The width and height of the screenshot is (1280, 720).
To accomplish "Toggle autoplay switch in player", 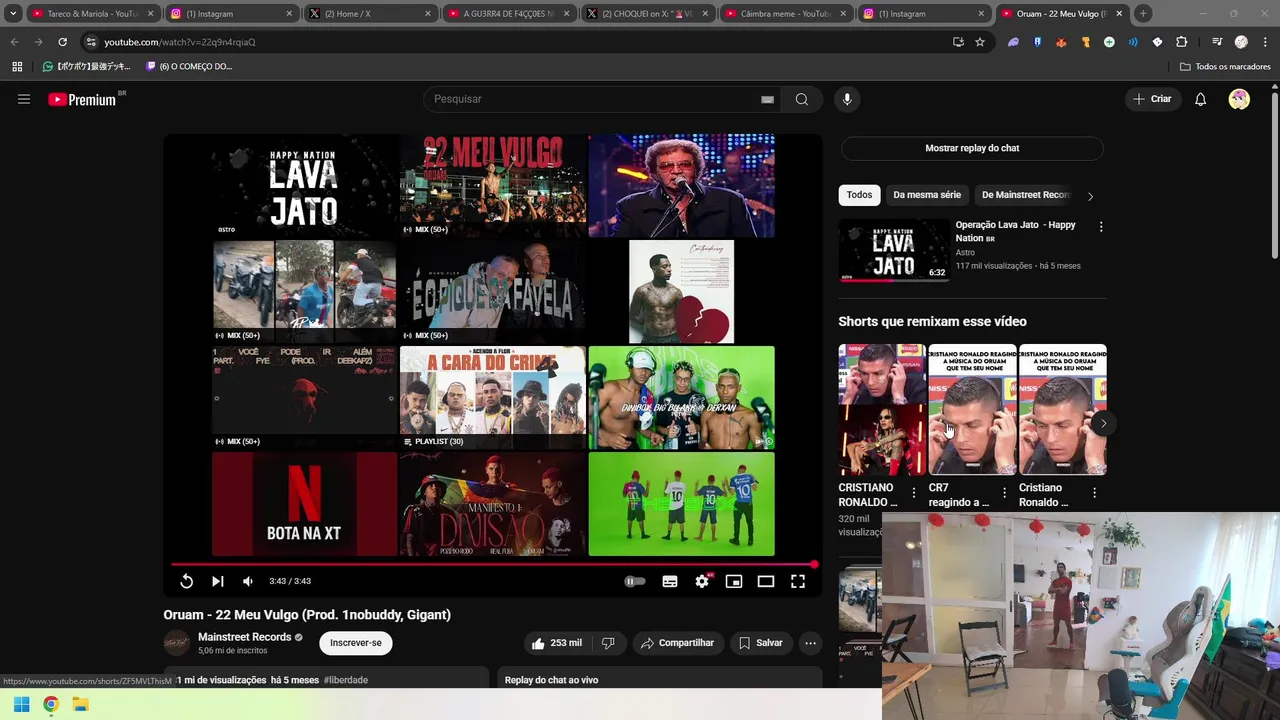I will pos(635,581).
